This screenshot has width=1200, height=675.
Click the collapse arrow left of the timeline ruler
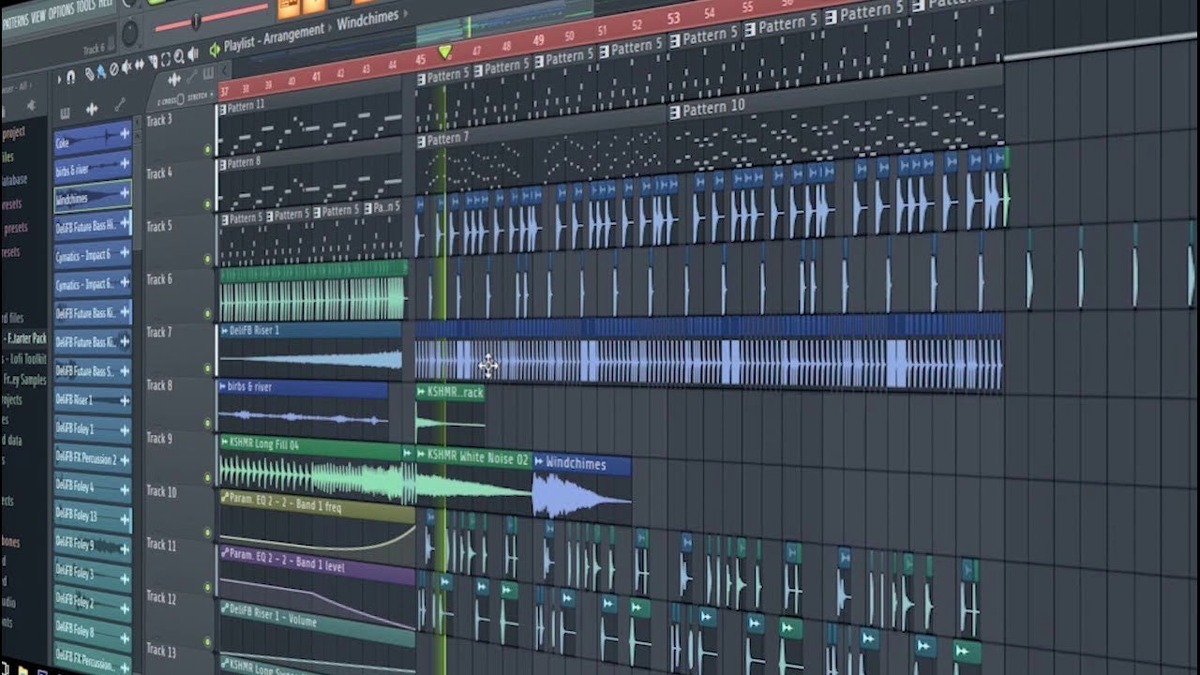pyautogui.click(x=224, y=71)
